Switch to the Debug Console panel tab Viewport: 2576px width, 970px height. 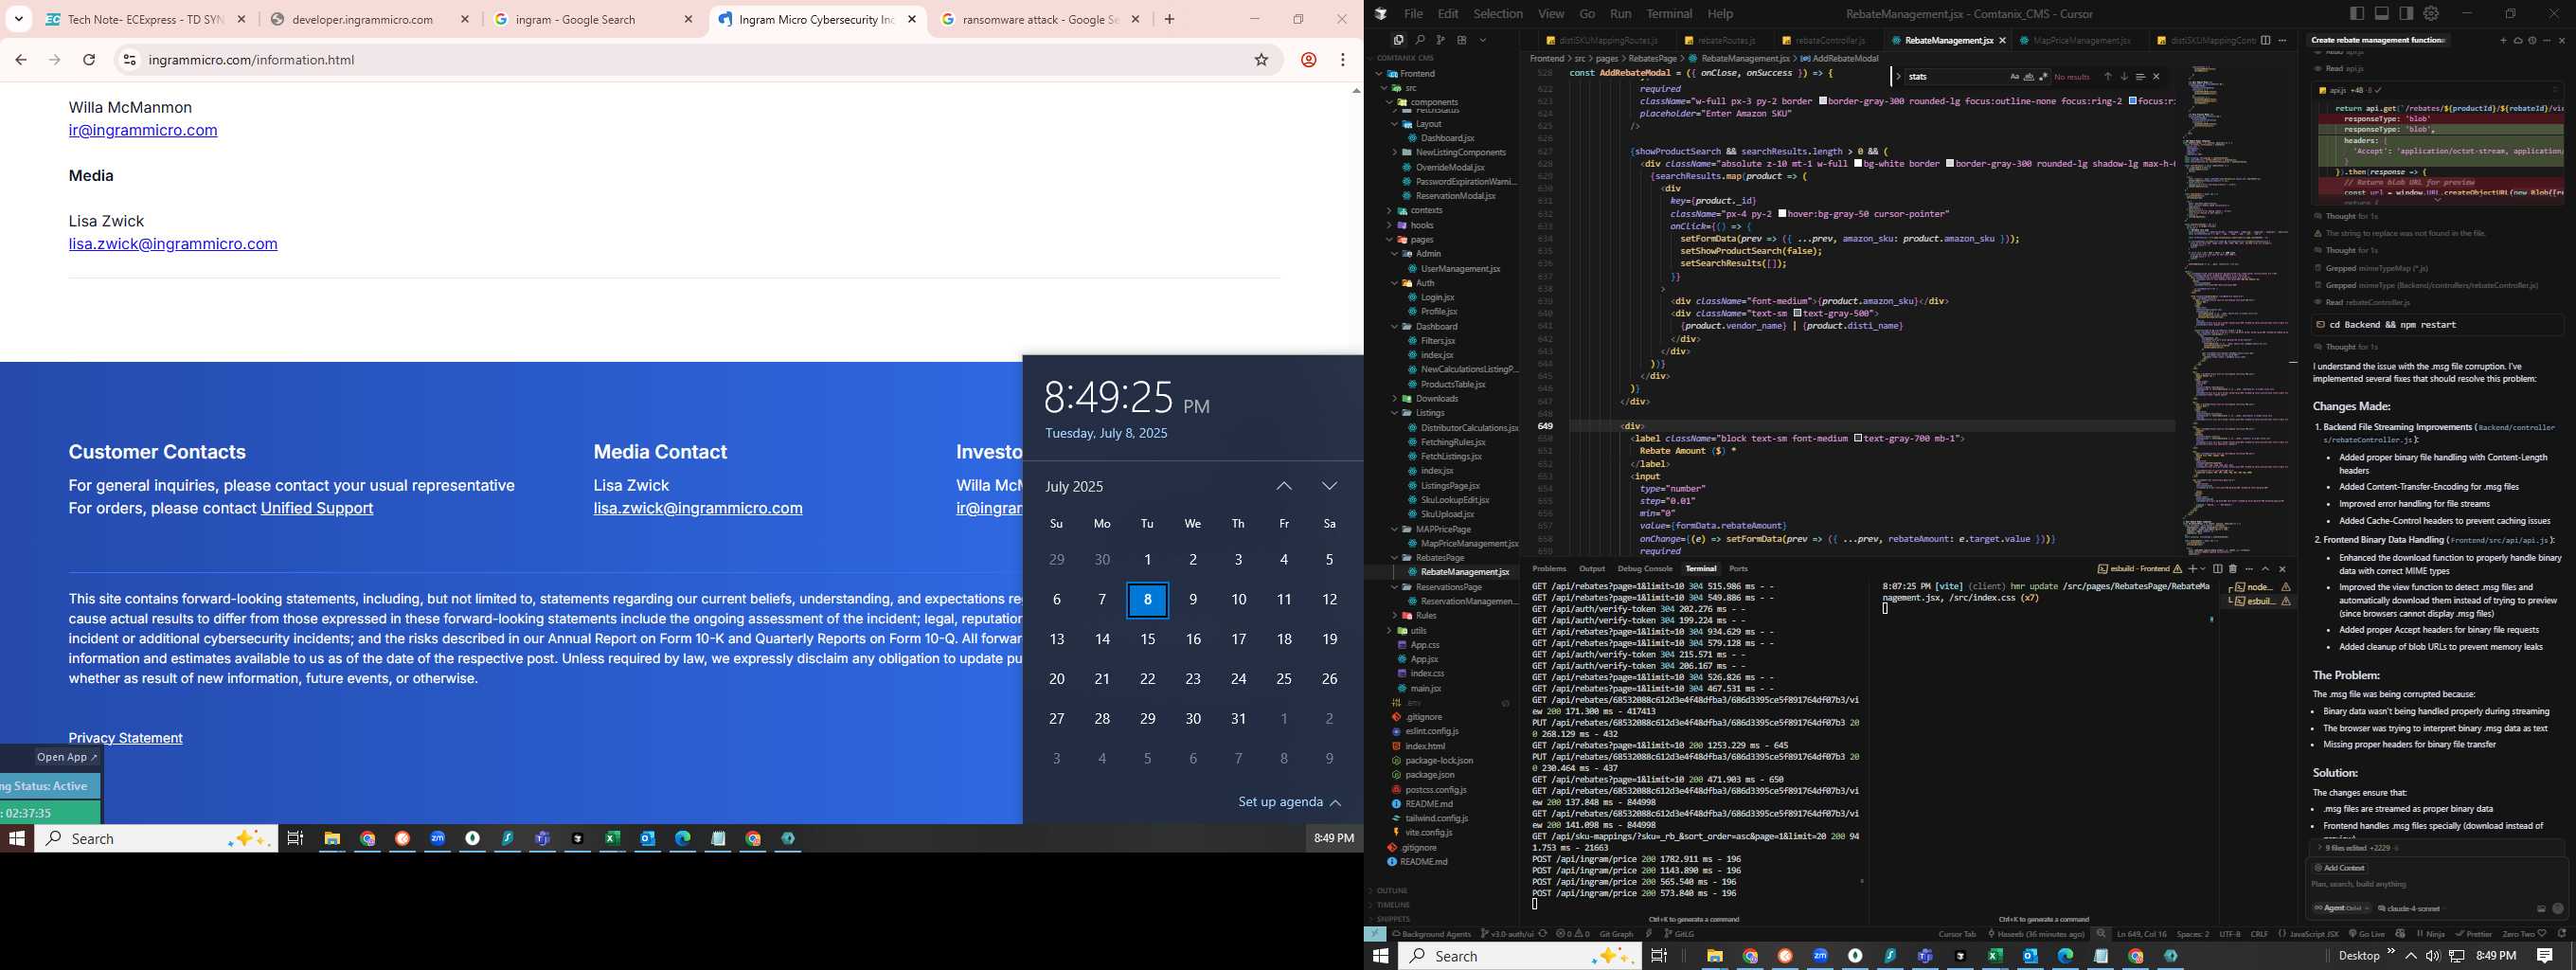coord(1645,569)
